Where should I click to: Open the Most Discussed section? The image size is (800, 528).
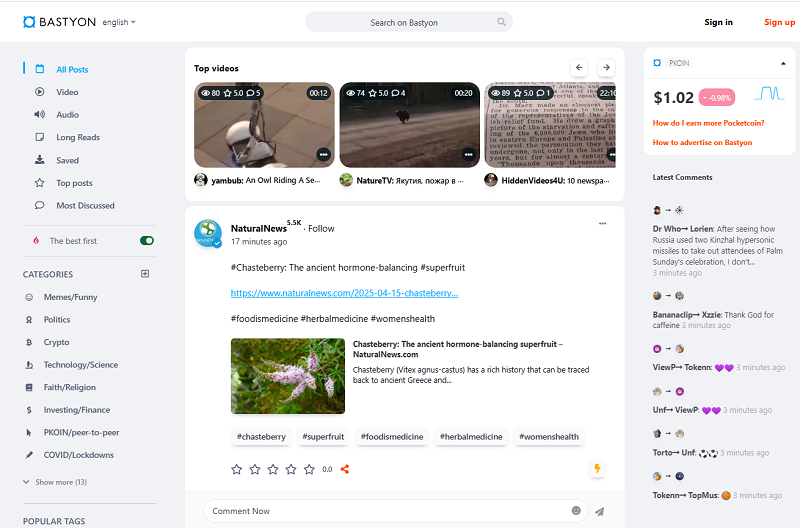tap(85, 206)
